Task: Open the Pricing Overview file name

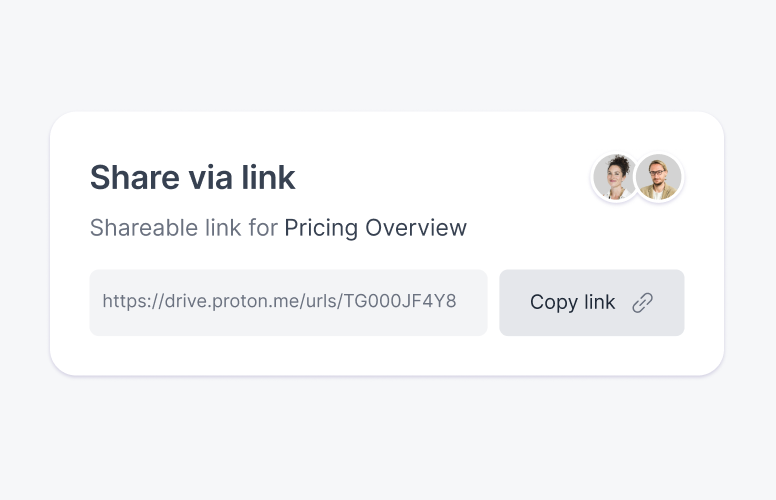Action: point(375,228)
